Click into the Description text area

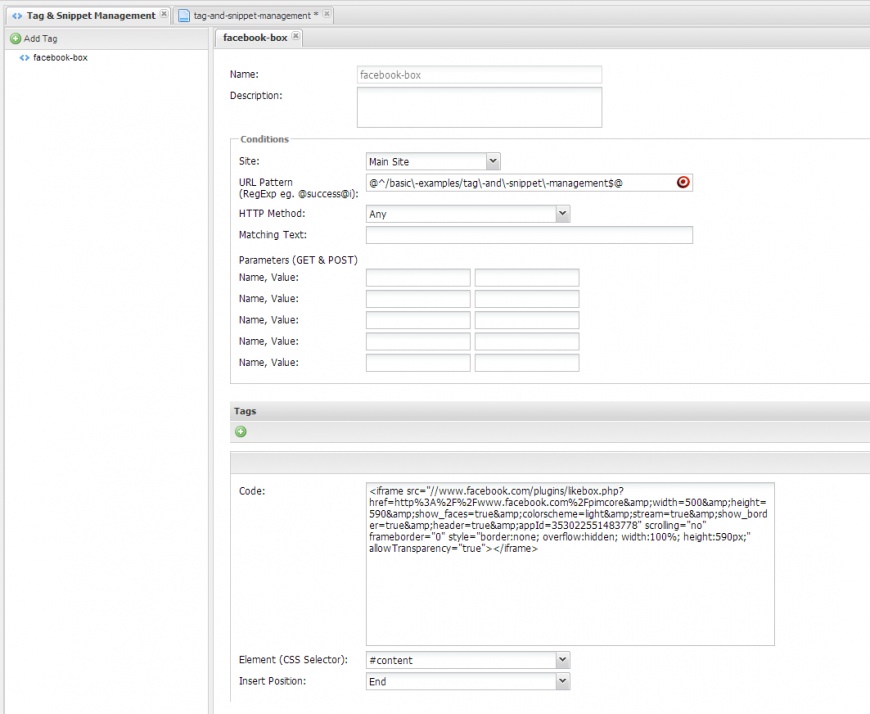(x=479, y=107)
